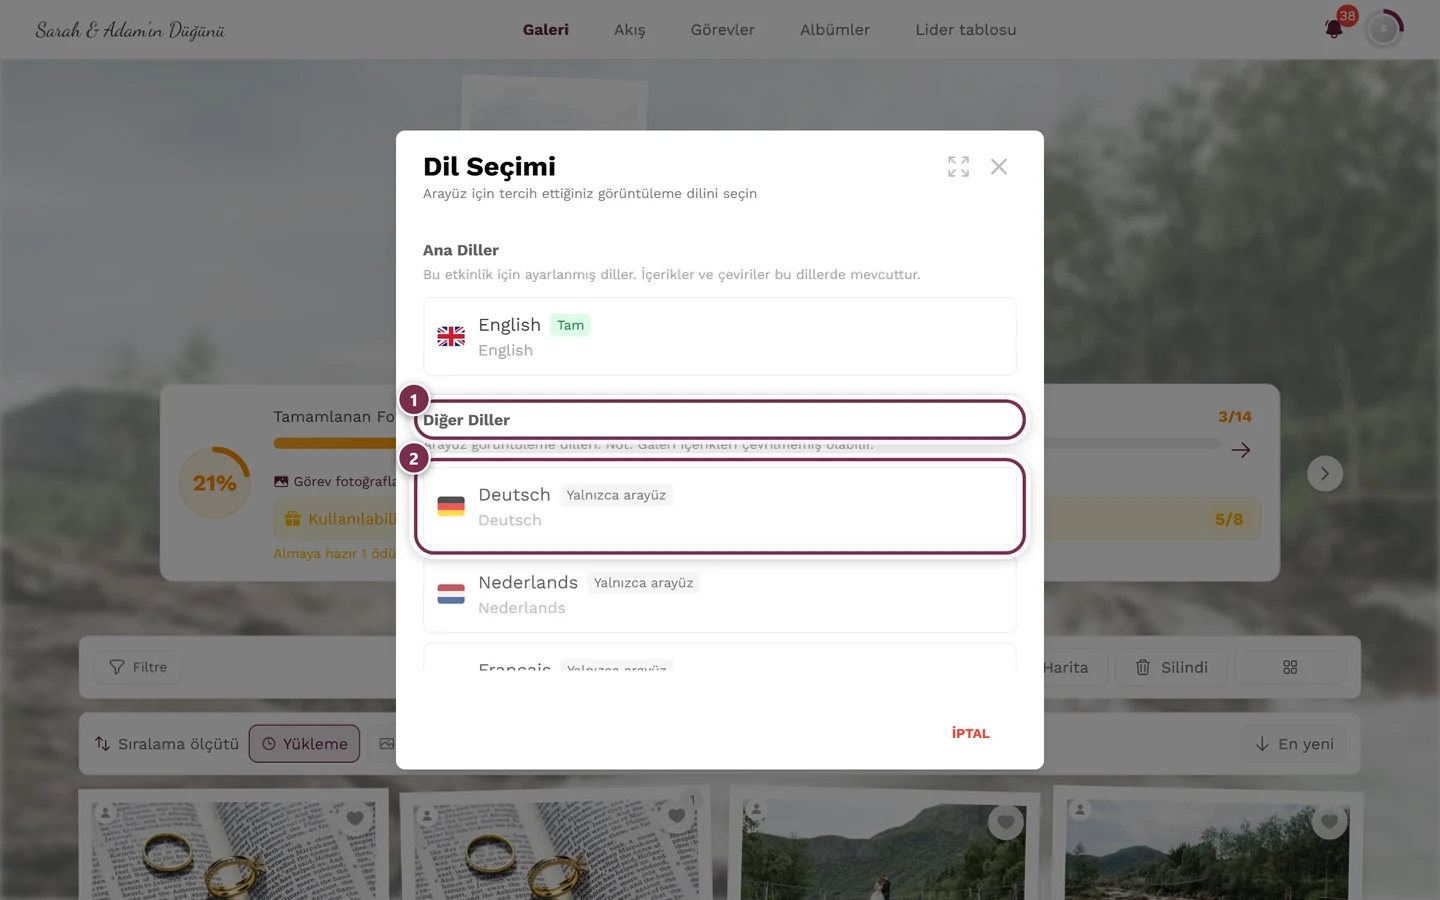This screenshot has height=900, width=1440.
Task: Close the Dil Seçimi dialog
Action: [x=999, y=166]
